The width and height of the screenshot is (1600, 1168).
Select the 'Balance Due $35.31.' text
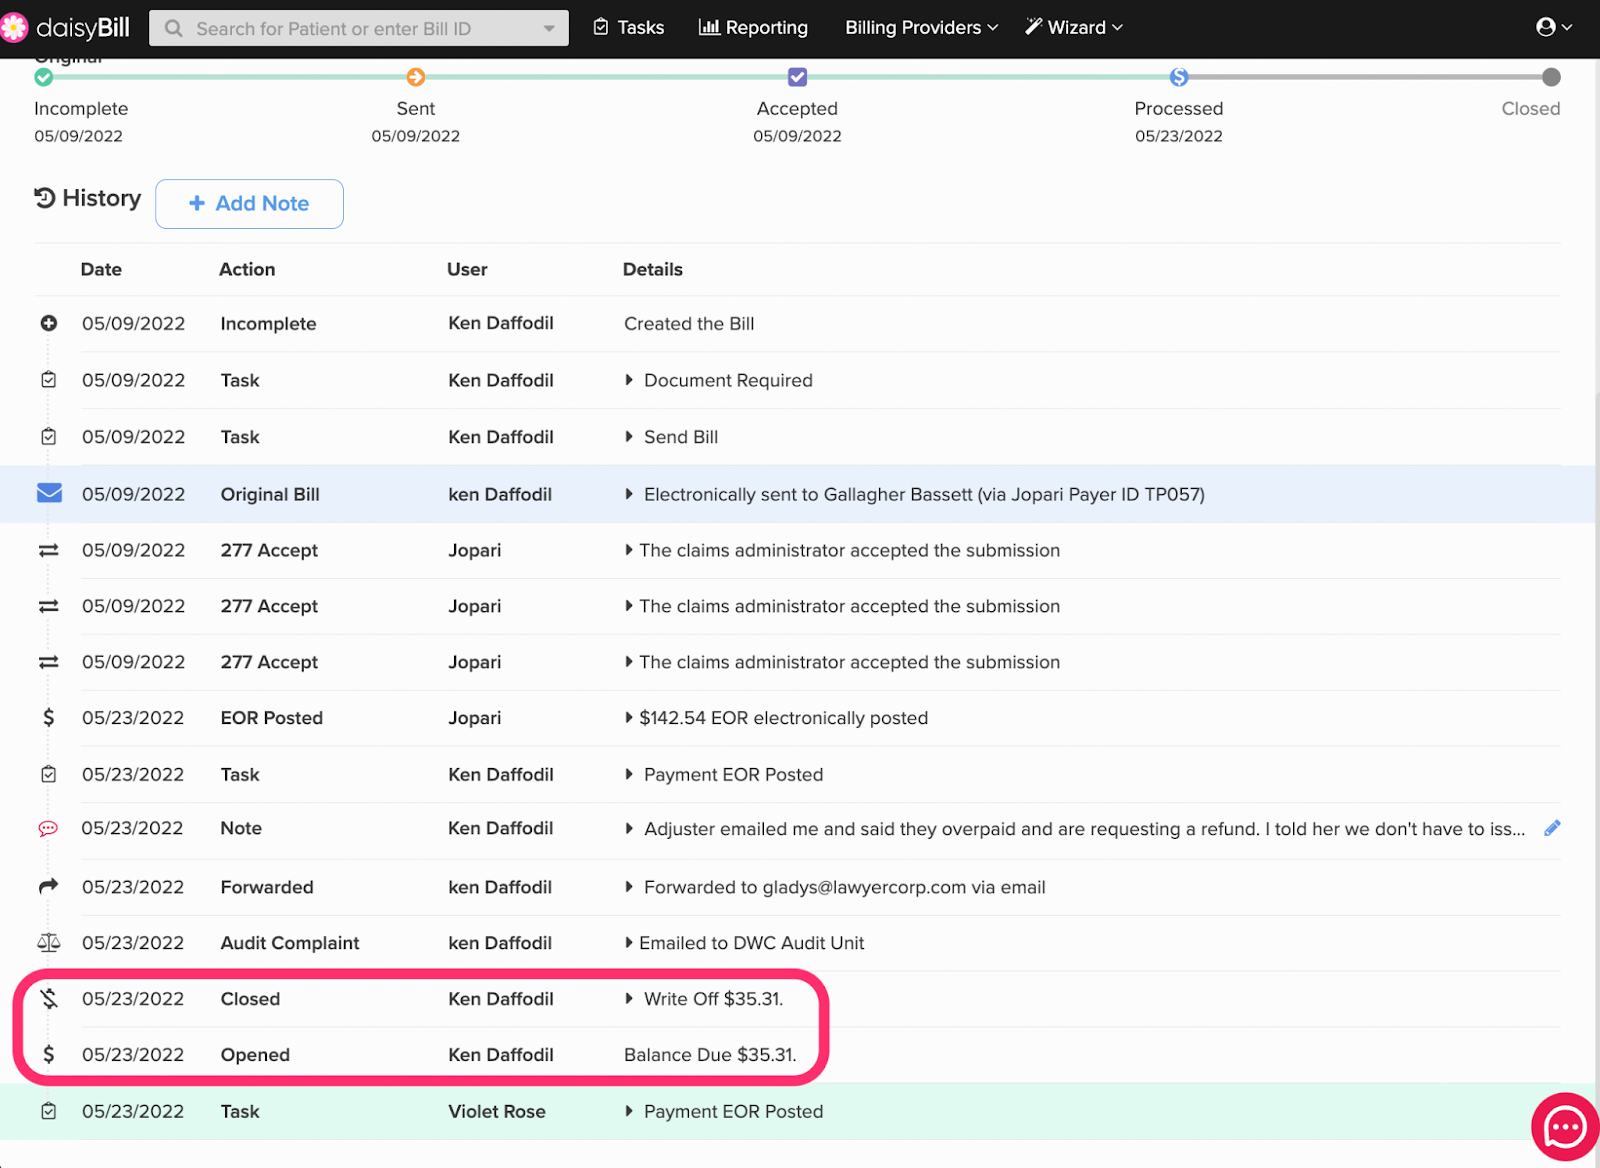710,1055
